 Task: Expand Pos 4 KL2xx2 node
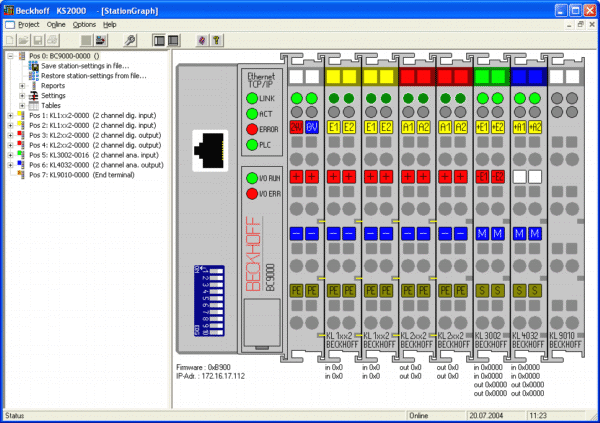tap(10, 145)
